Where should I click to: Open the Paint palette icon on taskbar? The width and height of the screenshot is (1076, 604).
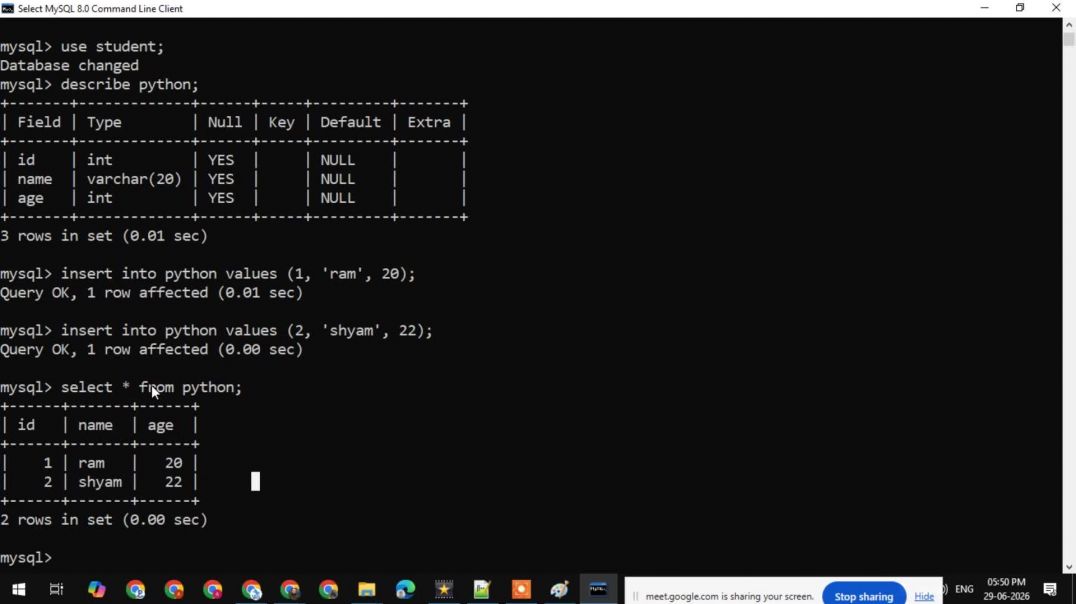coord(559,589)
